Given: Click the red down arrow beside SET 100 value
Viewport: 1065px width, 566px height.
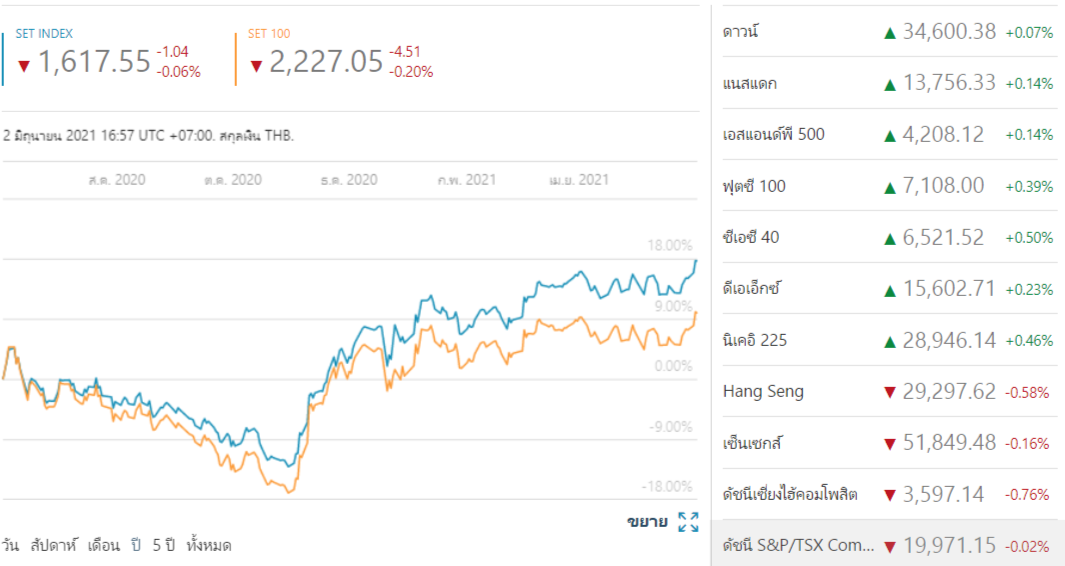Looking at the screenshot, I should pos(256,66).
